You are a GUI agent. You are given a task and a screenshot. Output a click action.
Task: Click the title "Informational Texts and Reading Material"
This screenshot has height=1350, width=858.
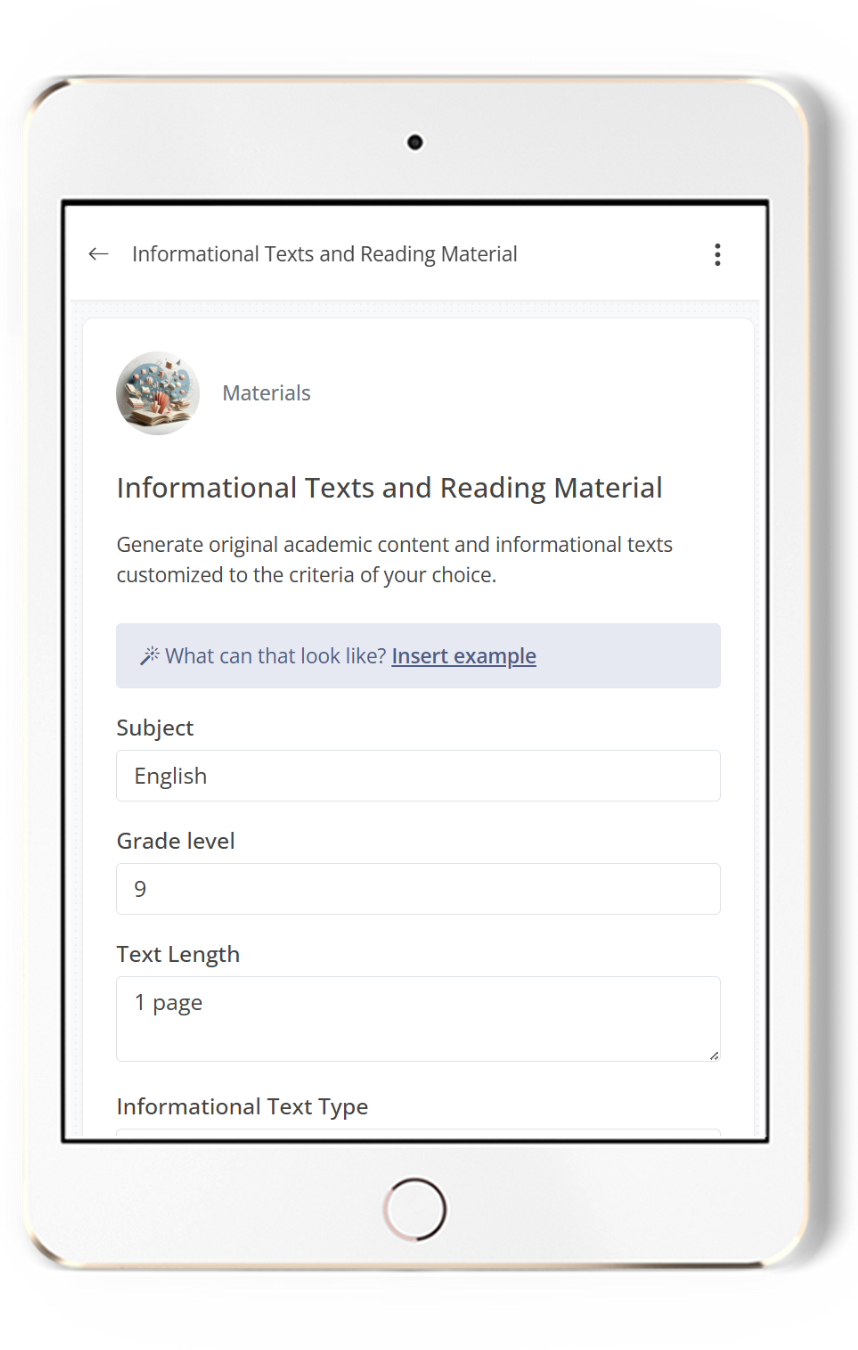[x=389, y=487]
